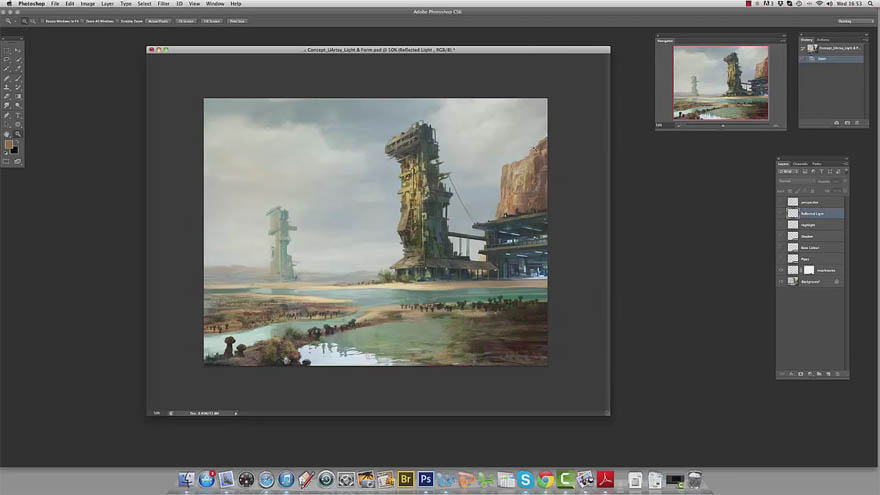880x495 pixels.
Task: Change screen mode from toolbox bottom
Action: point(17,162)
